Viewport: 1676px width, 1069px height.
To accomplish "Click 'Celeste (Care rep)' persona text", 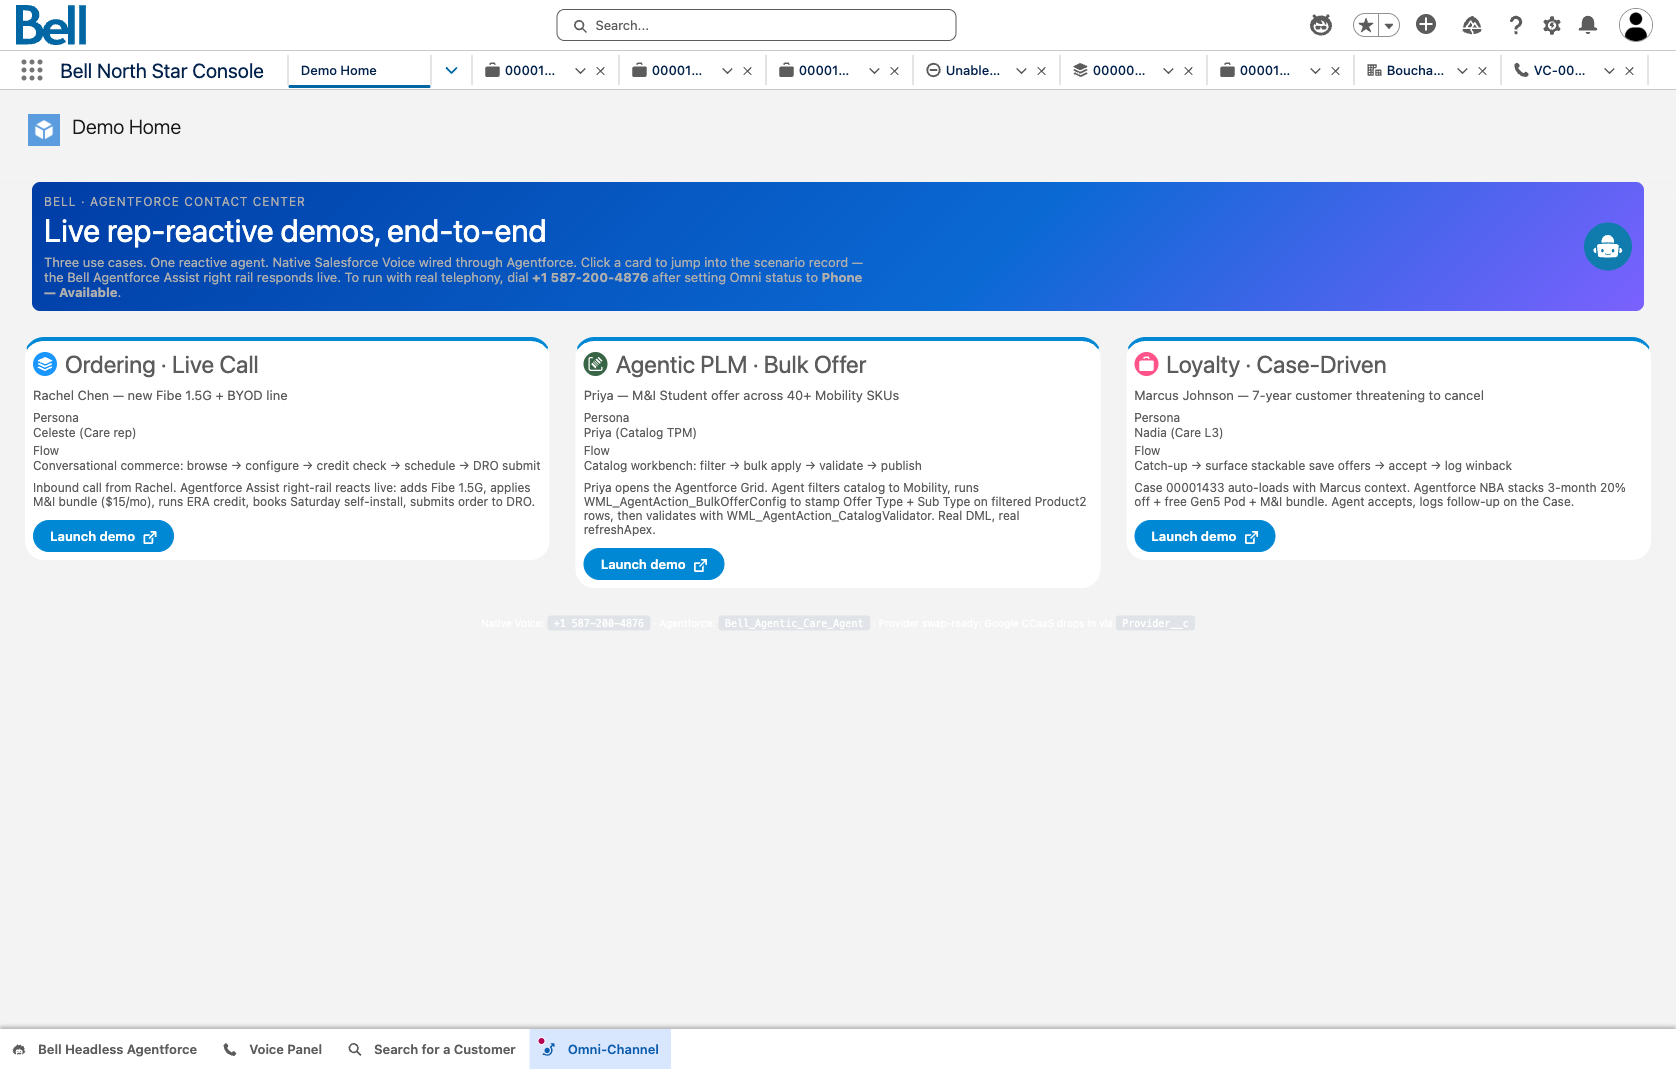I will (x=84, y=433).
